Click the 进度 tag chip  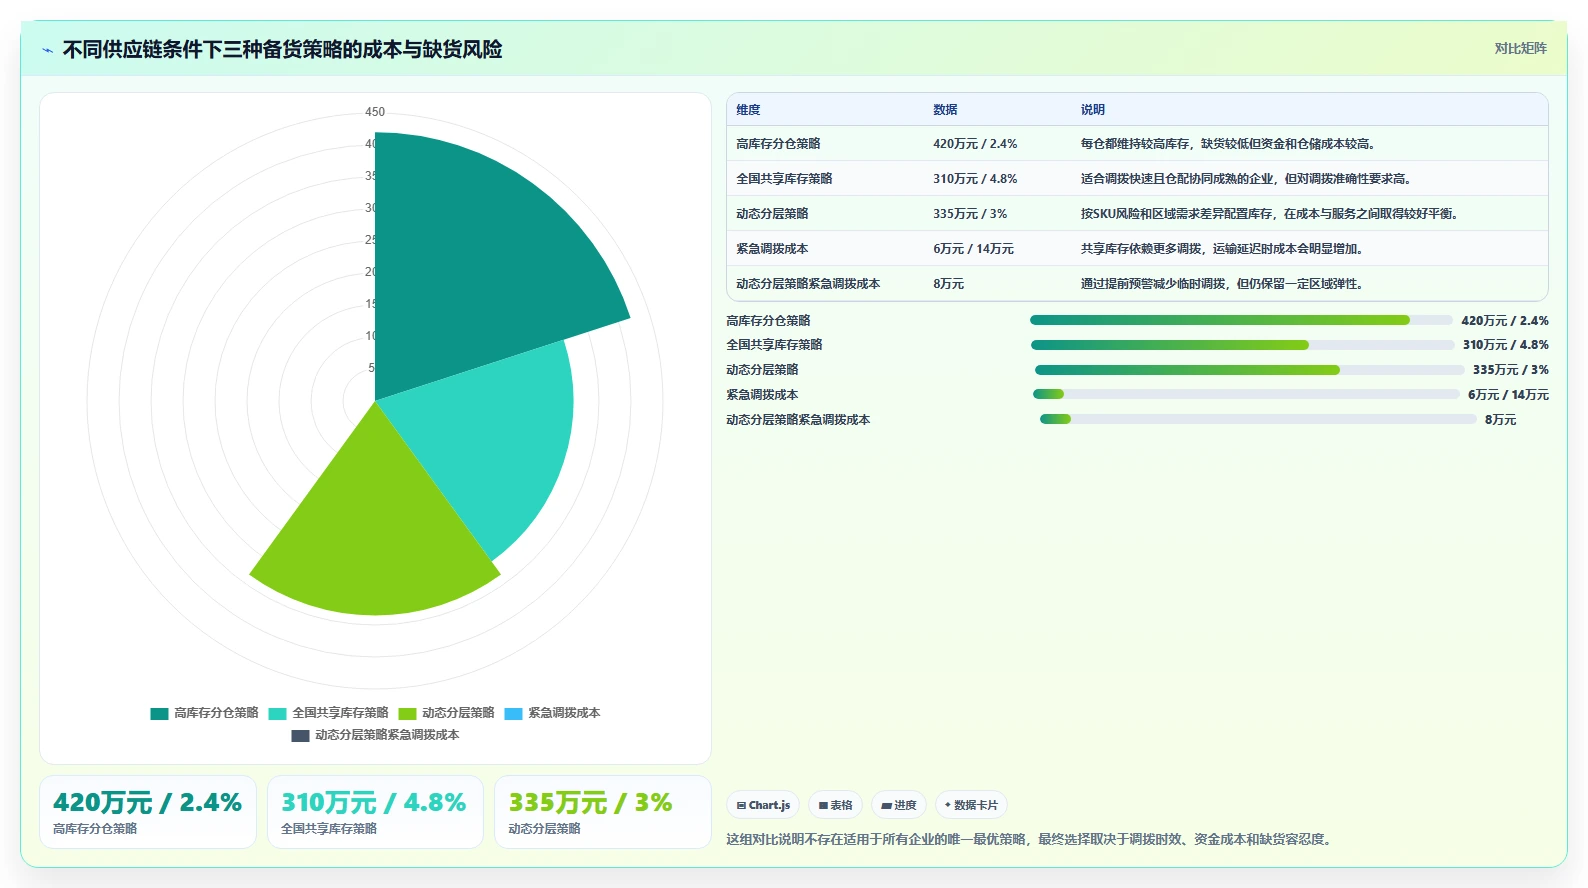[x=898, y=805]
